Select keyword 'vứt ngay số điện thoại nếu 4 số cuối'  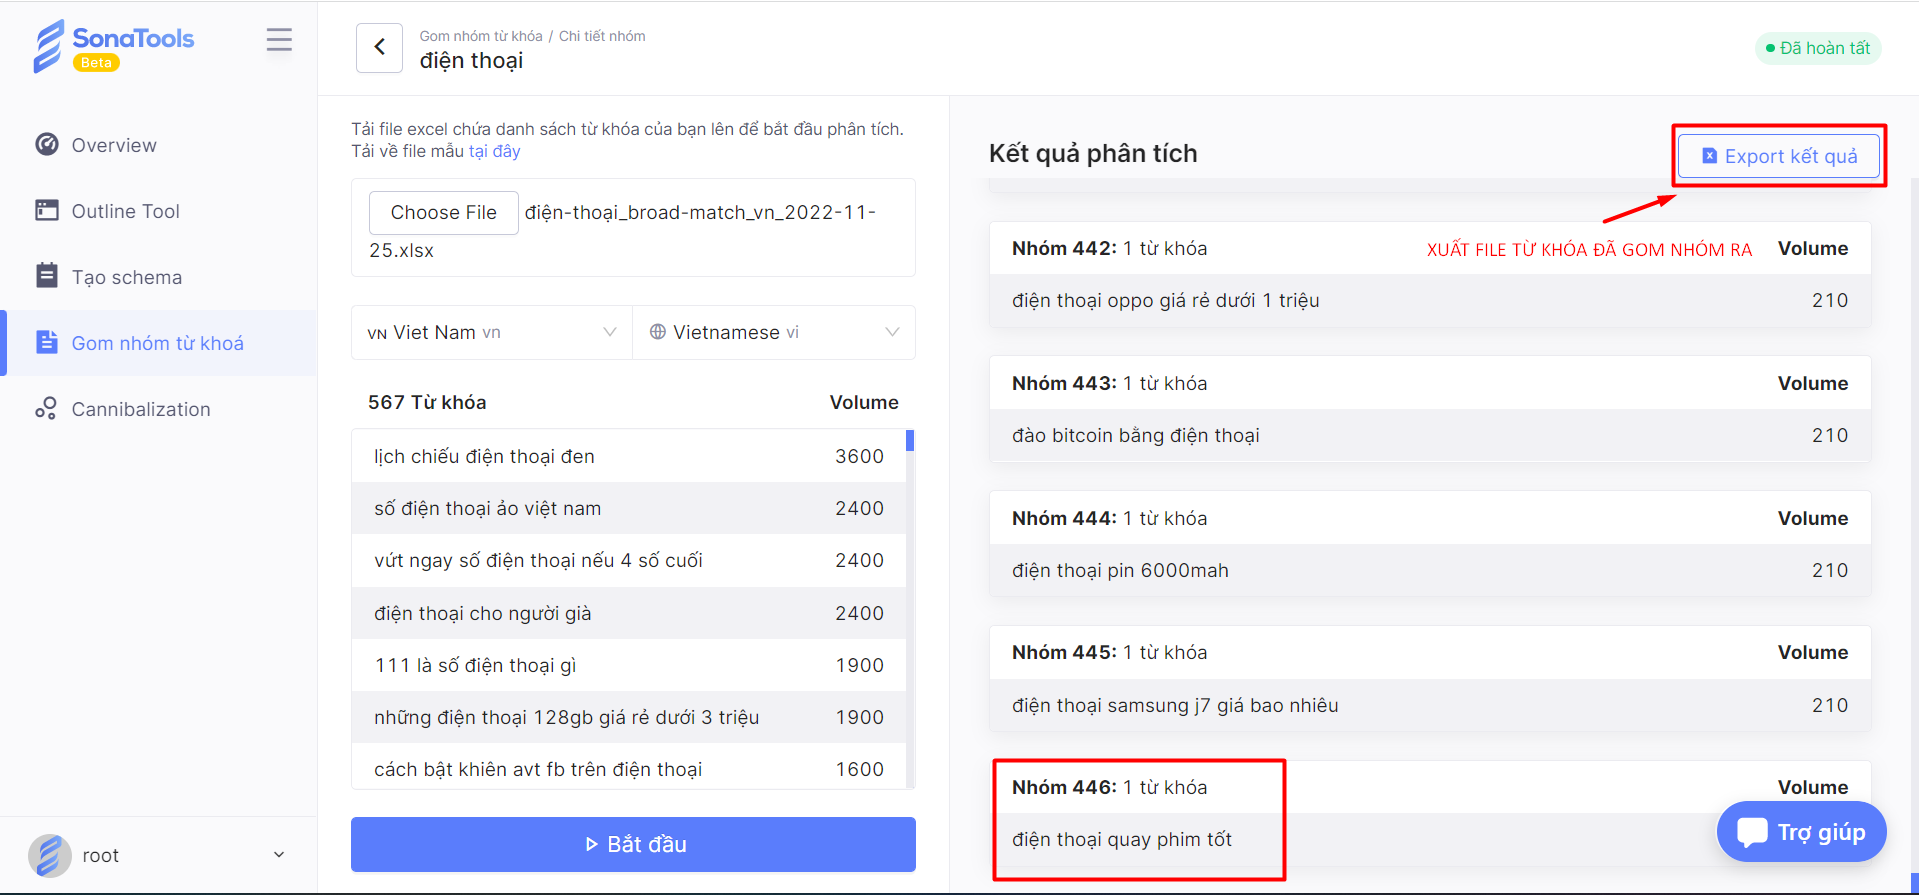click(629, 560)
